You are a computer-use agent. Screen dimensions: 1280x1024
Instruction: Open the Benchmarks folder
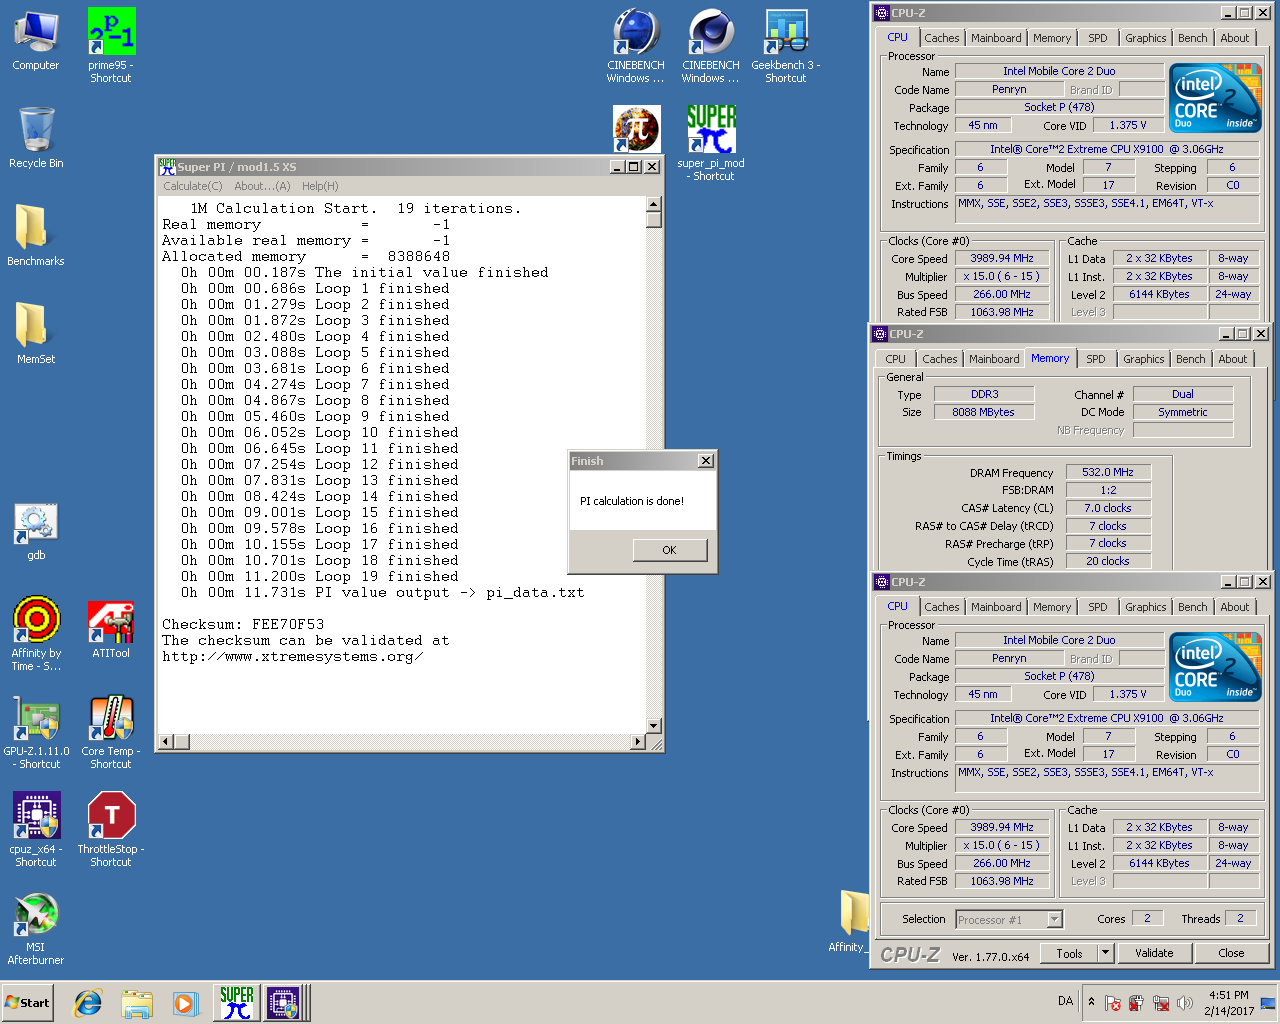click(x=36, y=235)
